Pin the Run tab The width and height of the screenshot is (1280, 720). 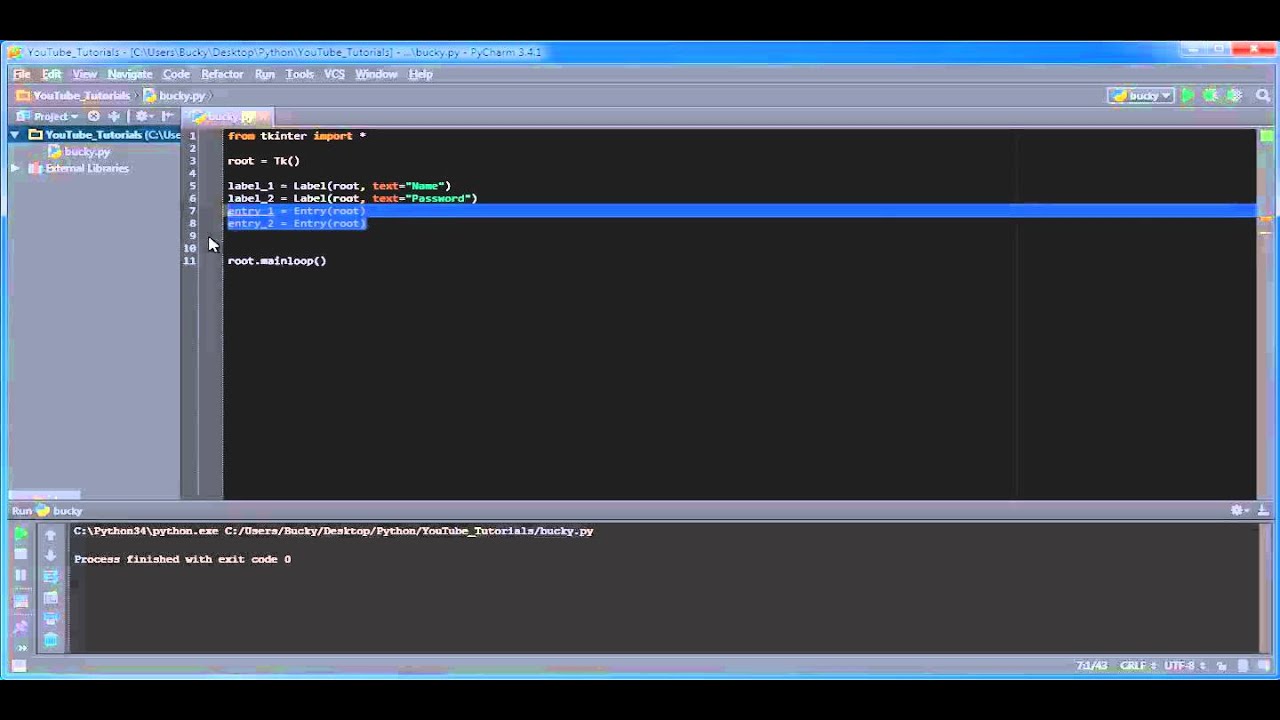(x=20, y=627)
